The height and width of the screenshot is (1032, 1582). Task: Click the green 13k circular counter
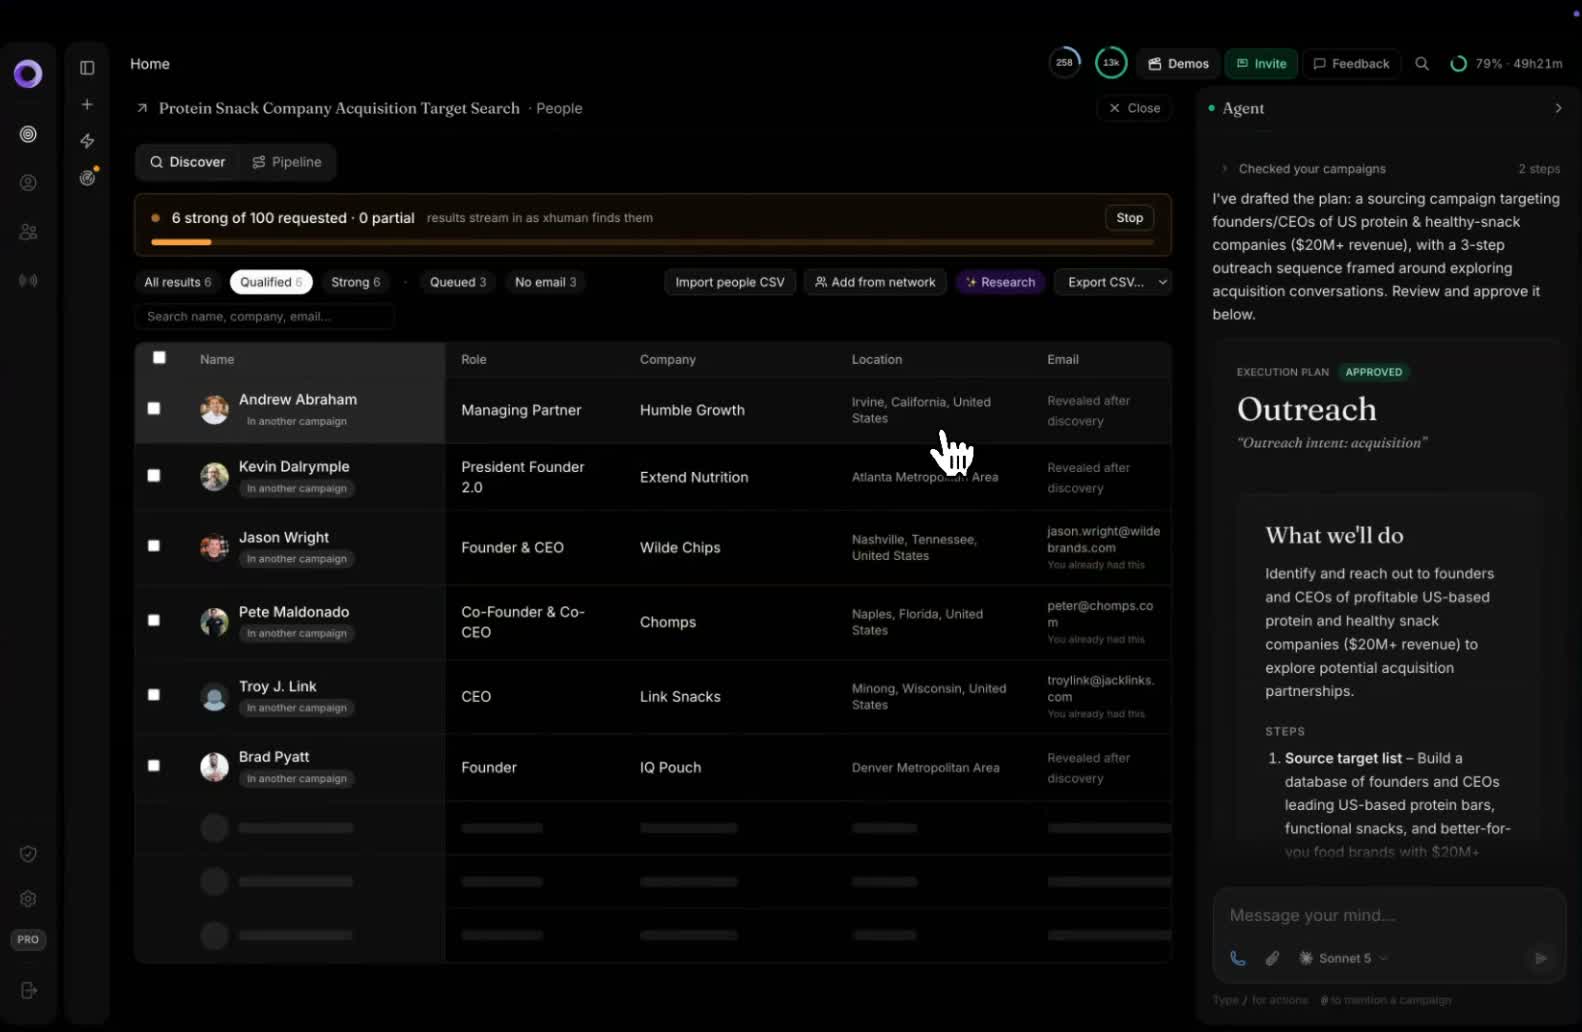coord(1111,63)
